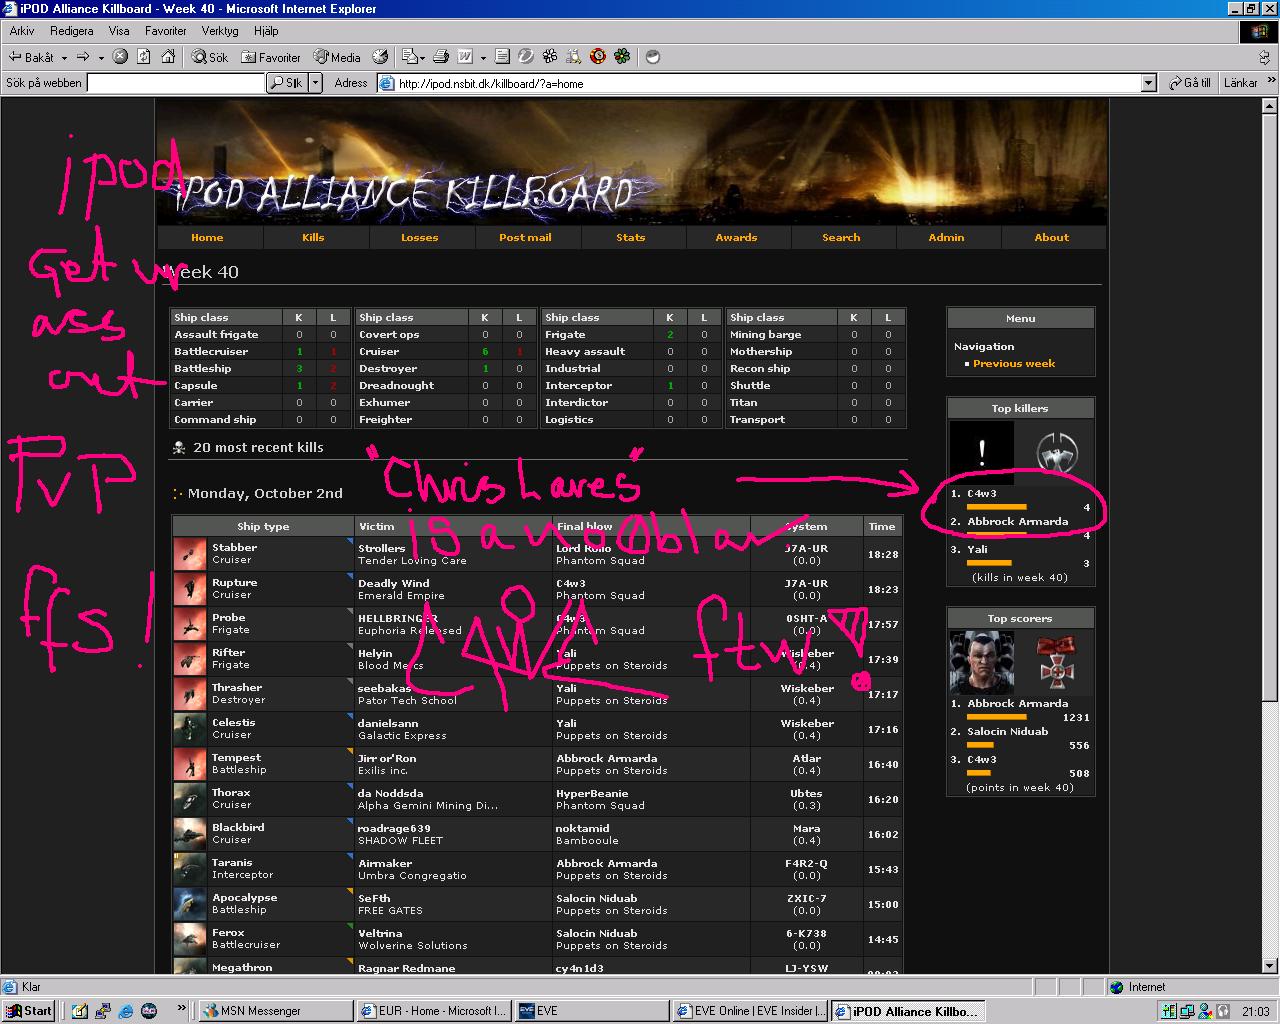Stop loading the page

coord(120,57)
